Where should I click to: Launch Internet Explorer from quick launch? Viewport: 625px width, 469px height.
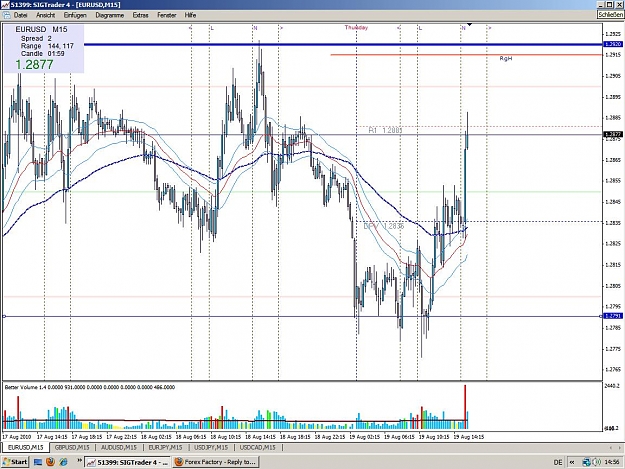[63, 462]
